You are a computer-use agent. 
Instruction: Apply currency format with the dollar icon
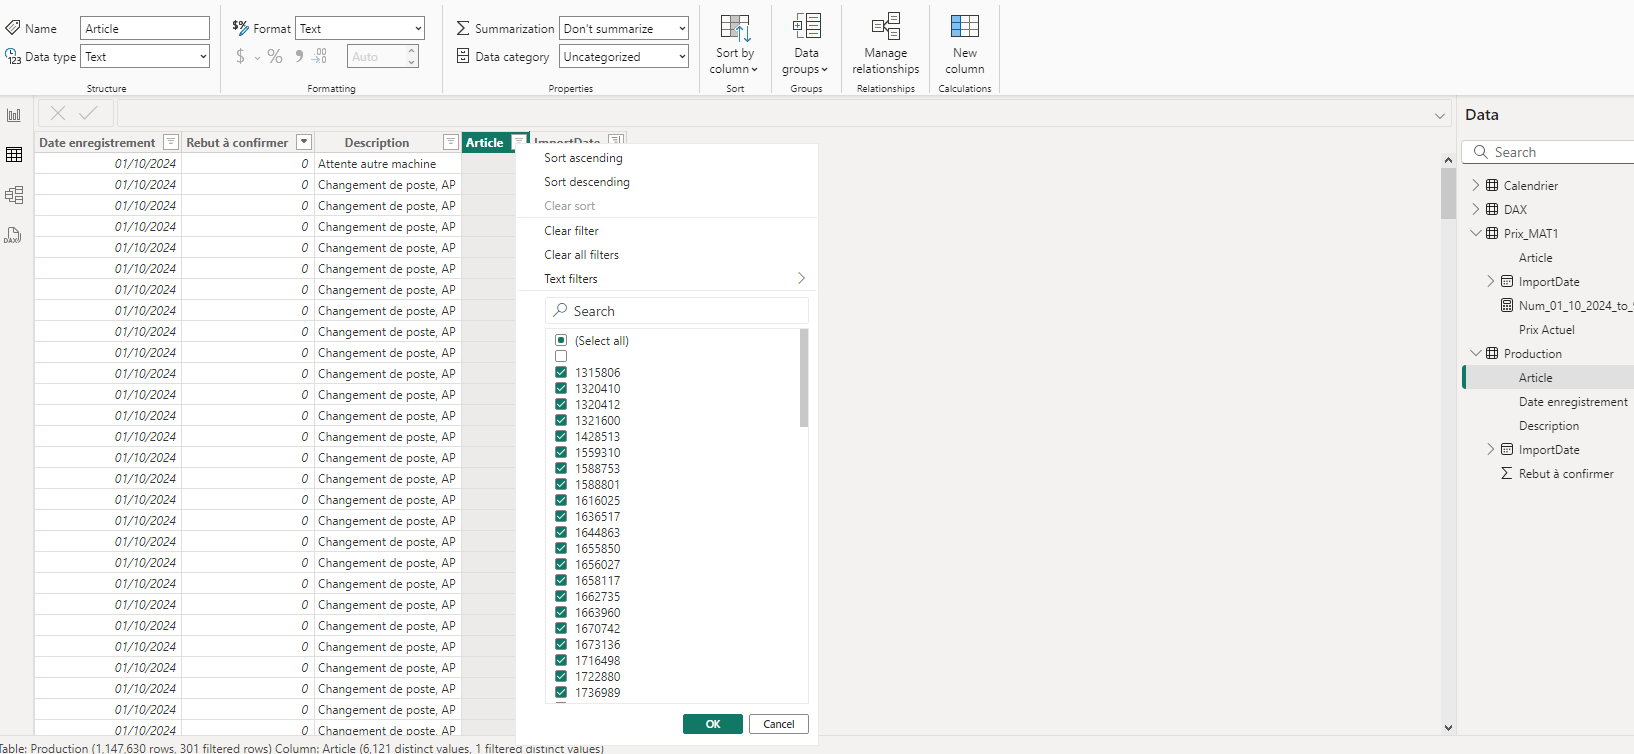[240, 57]
